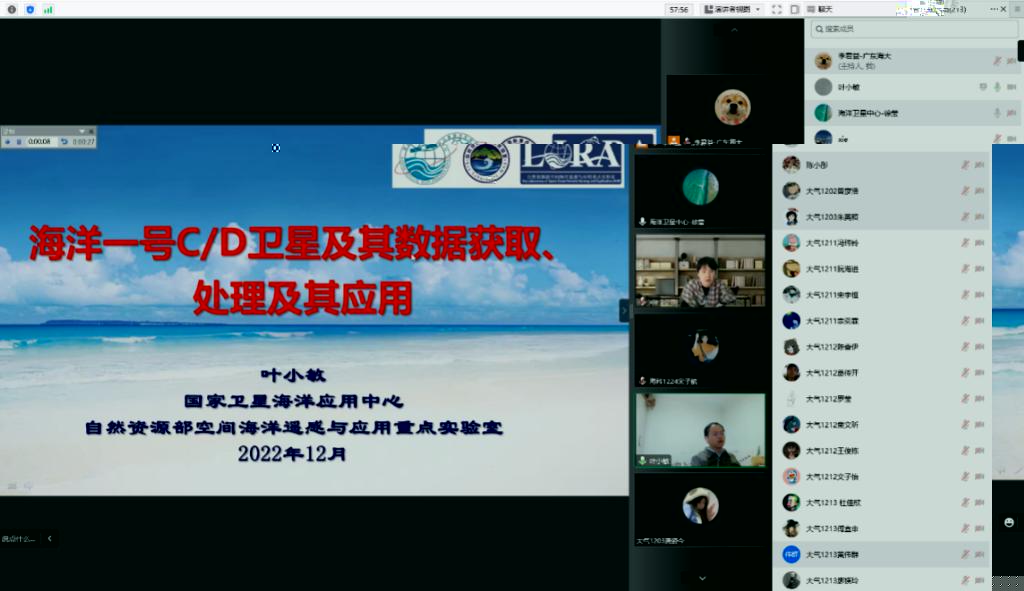This screenshot has width=1024, height=591.
Task: Check the green network signal icon
Action: pyautogui.click(x=48, y=9)
